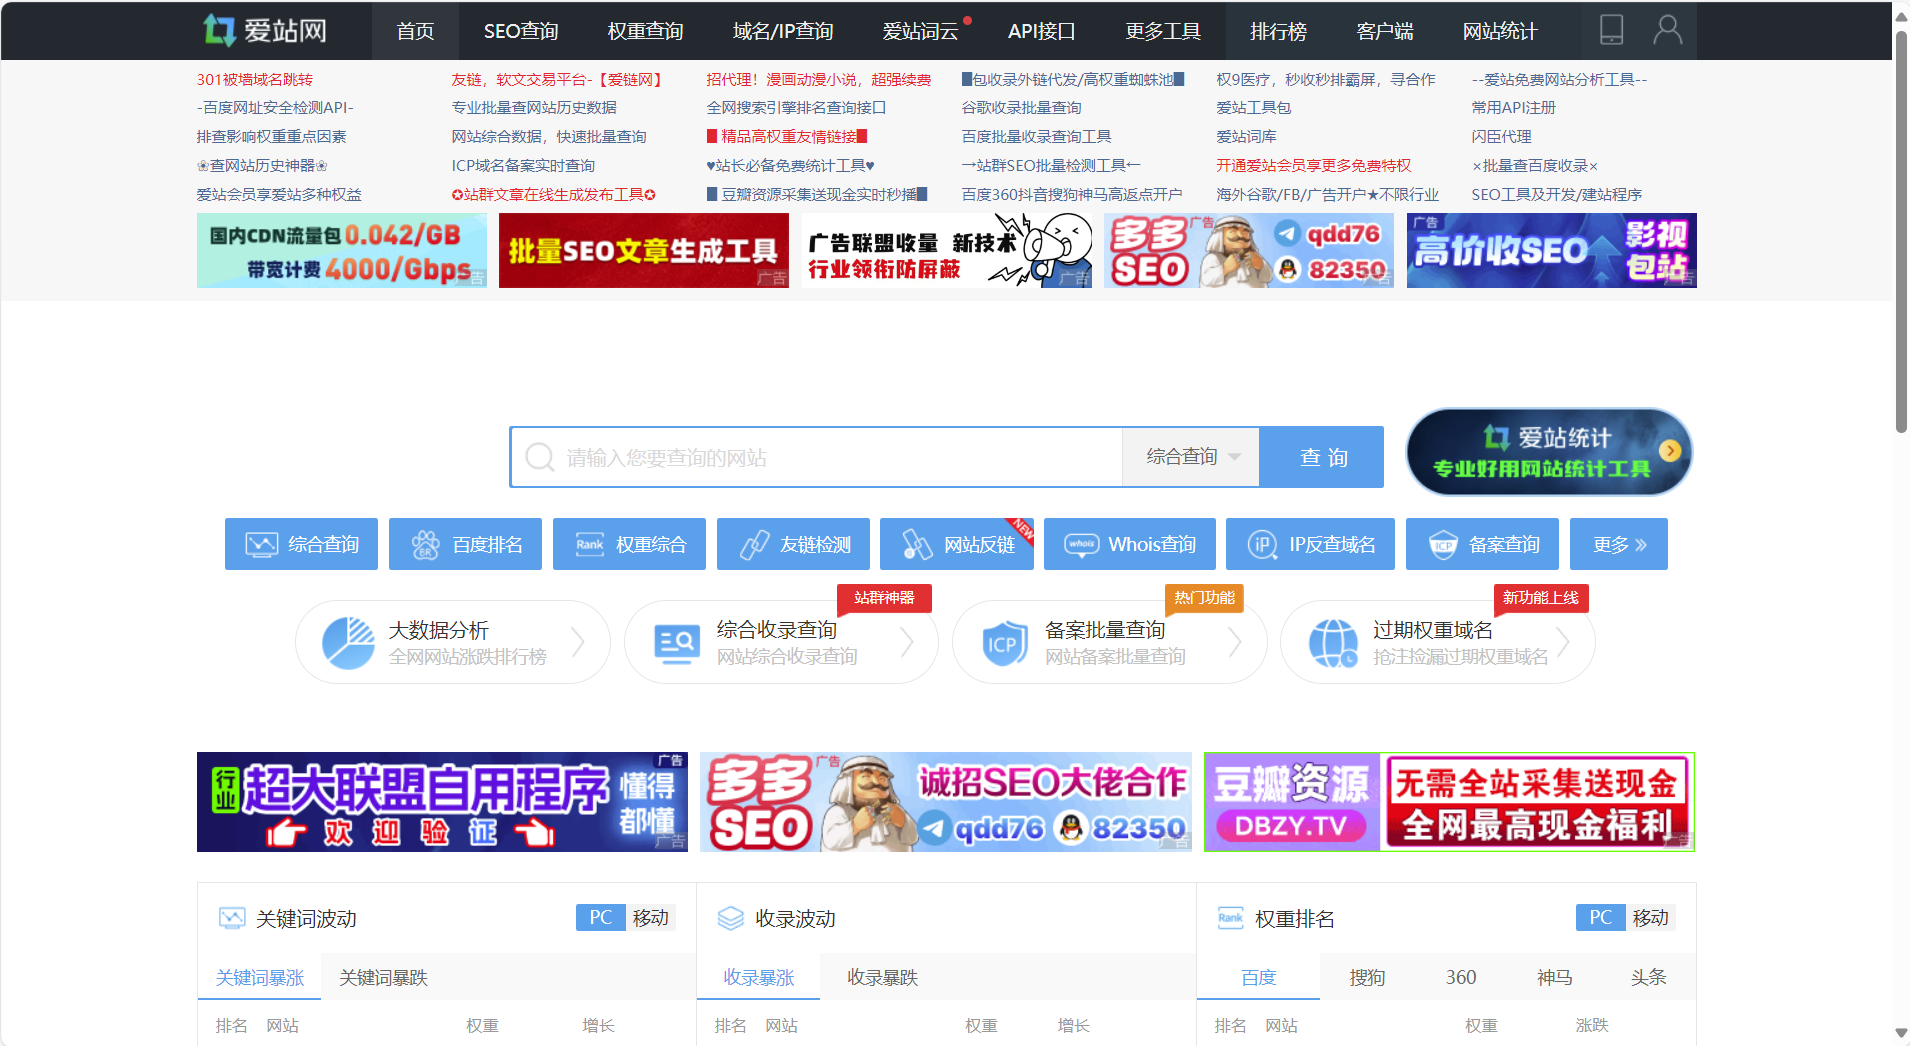Click the 查询 search button
This screenshot has height=1046, width=1910.
pos(1322,457)
